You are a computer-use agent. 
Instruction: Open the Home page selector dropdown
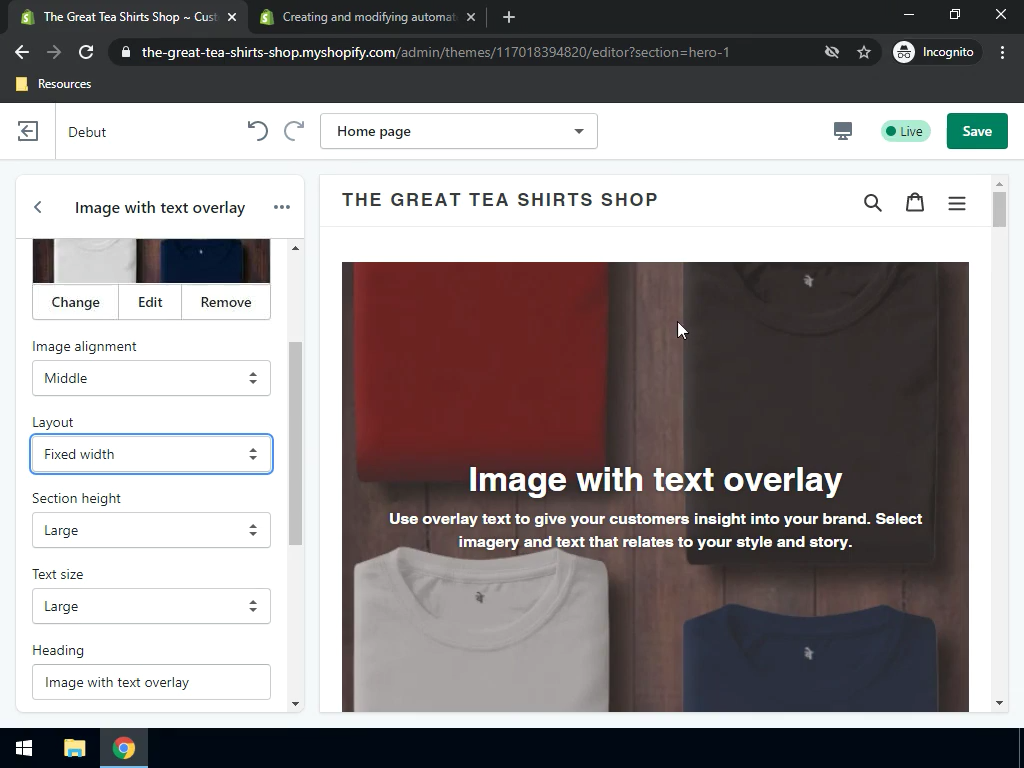click(x=459, y=131)
